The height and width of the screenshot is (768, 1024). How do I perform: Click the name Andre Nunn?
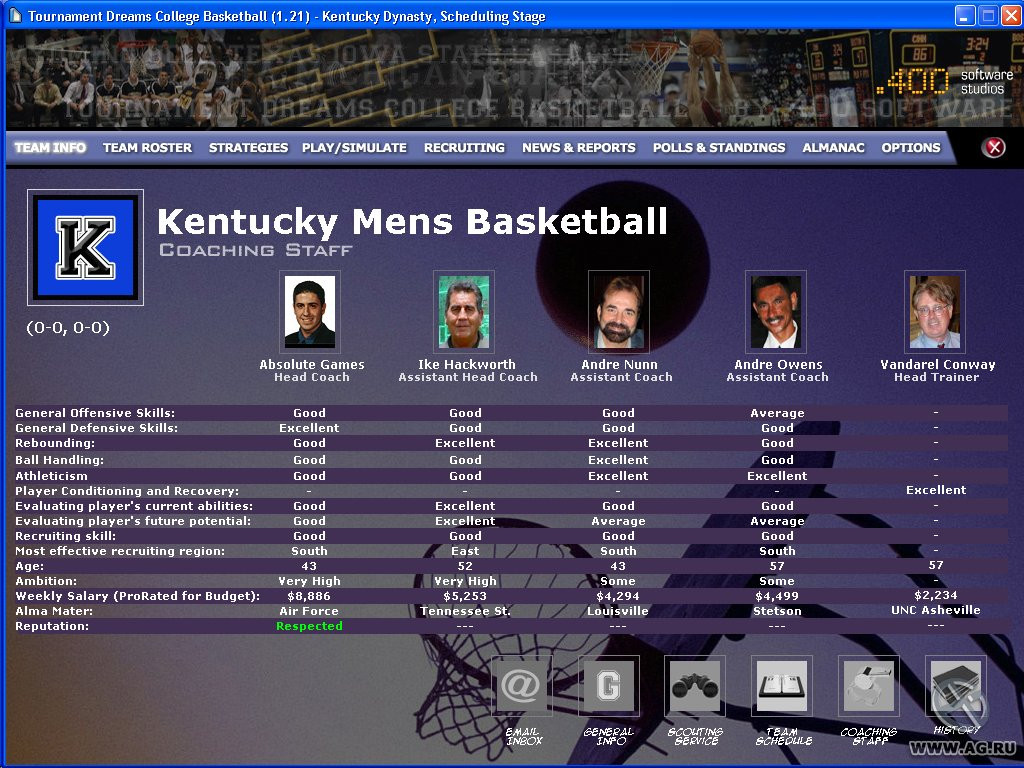coord(619,364)
